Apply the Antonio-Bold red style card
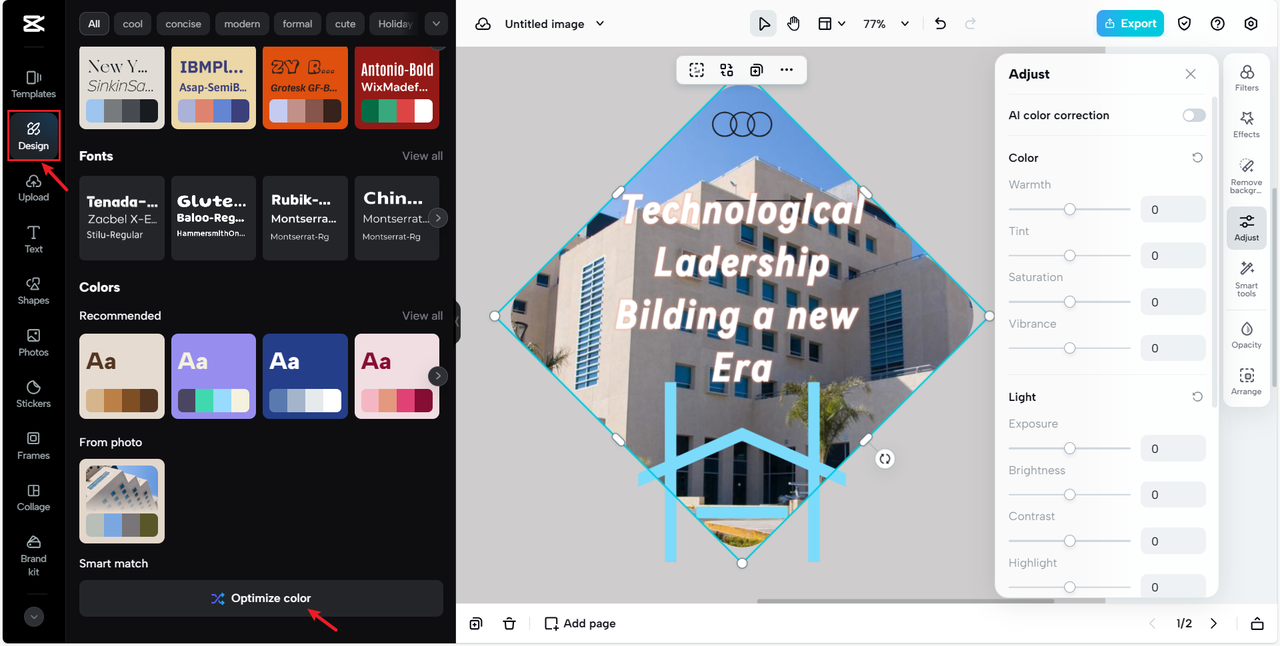 pos(397,87)
